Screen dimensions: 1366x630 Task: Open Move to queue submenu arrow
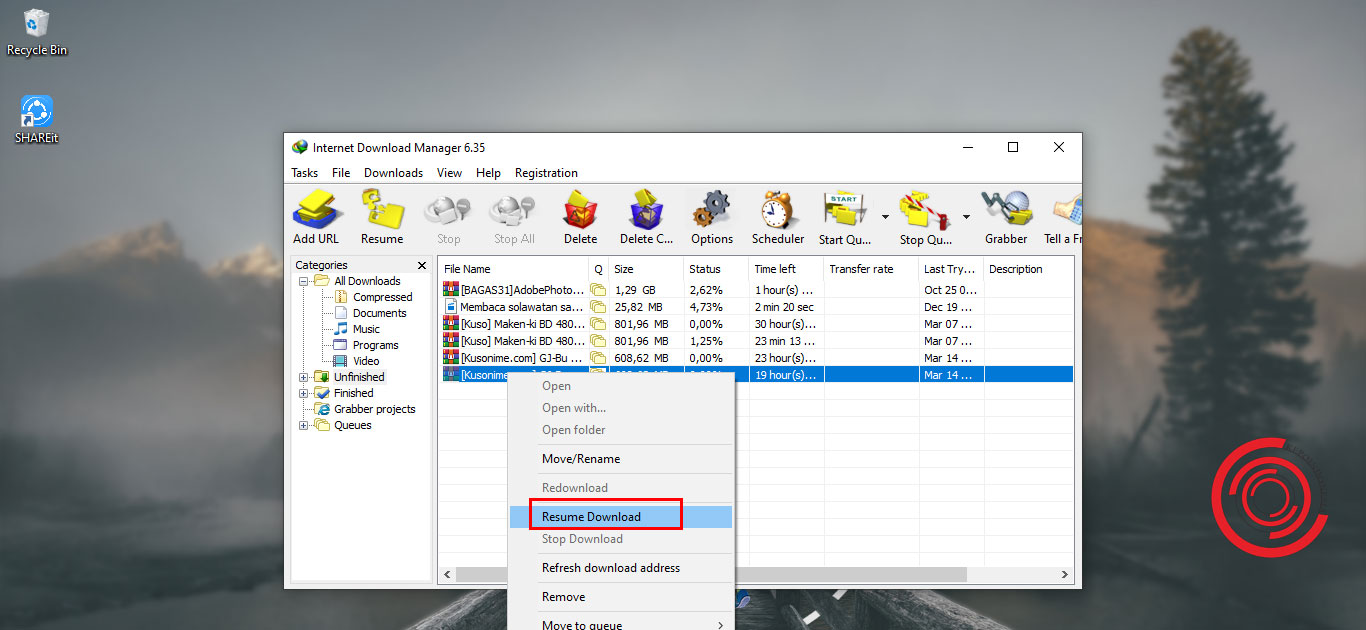pos(720,626)
